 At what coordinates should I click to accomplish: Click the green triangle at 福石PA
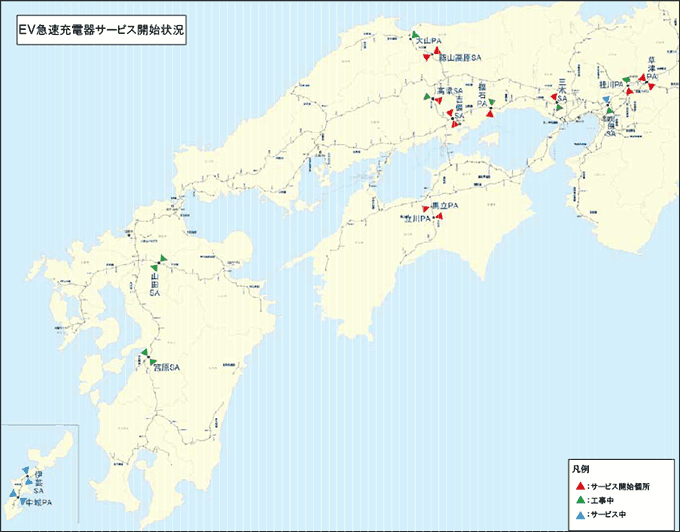(x=491, y=102)
